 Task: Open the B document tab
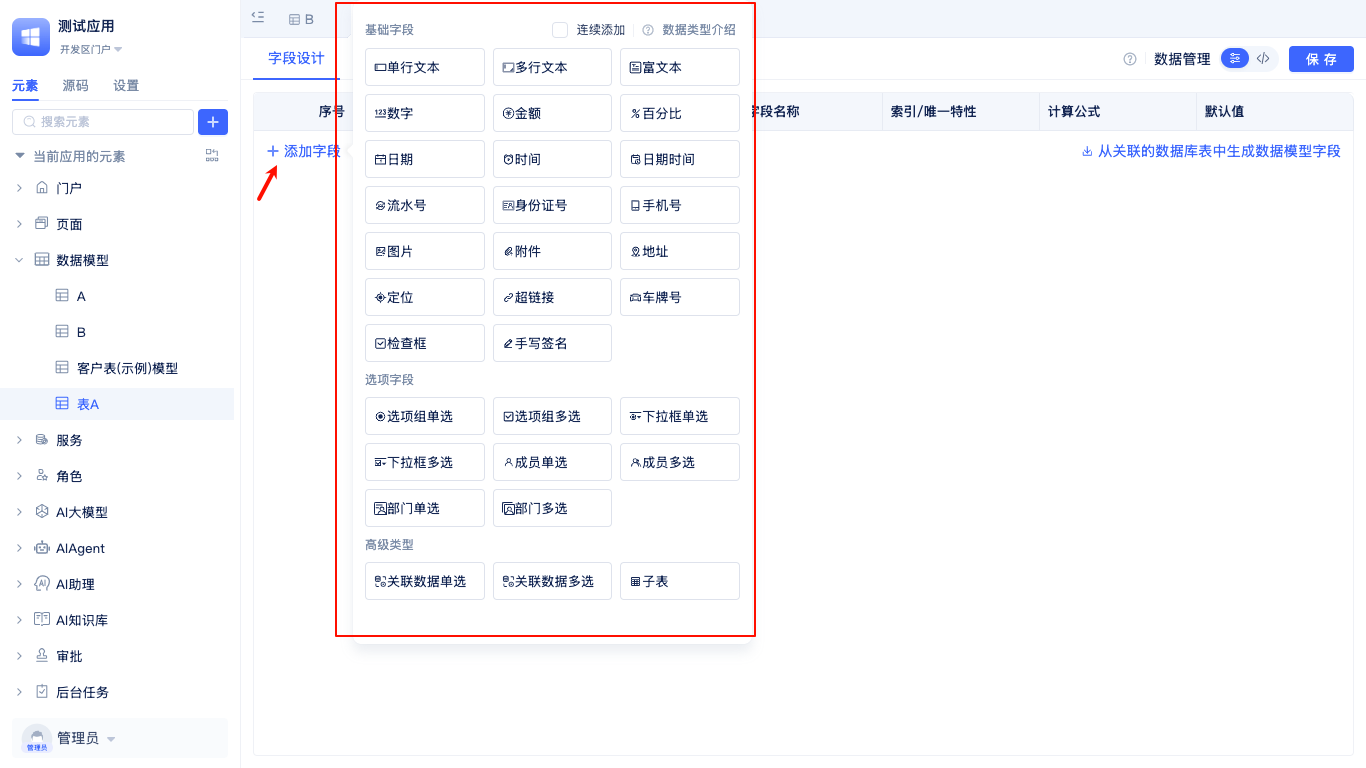(x=301, y=19)
